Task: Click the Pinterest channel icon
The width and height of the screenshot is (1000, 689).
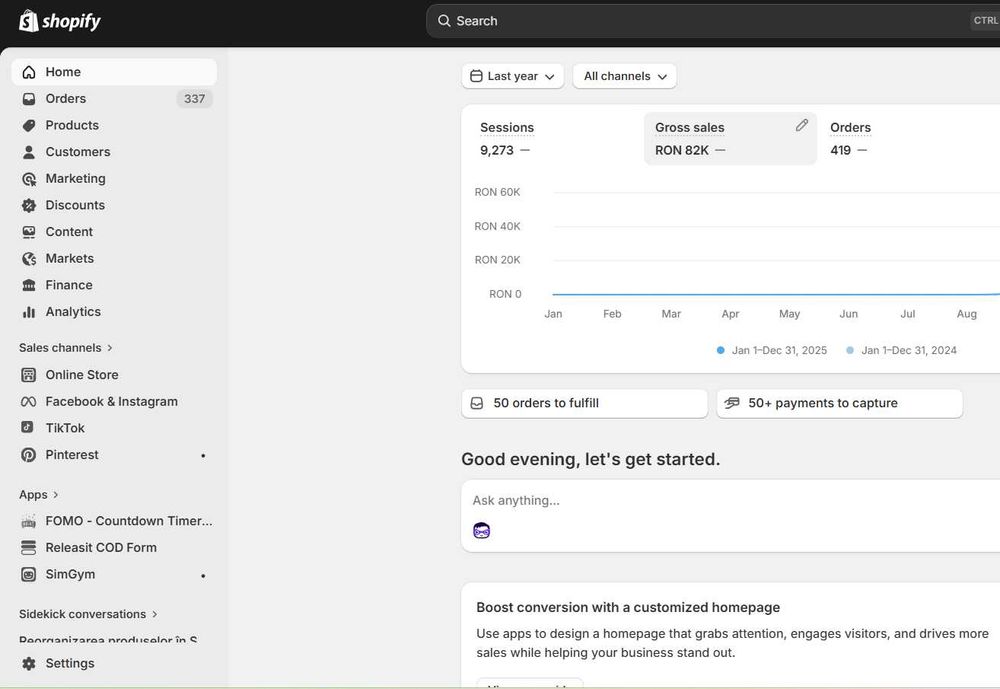Action: [28, 455]
